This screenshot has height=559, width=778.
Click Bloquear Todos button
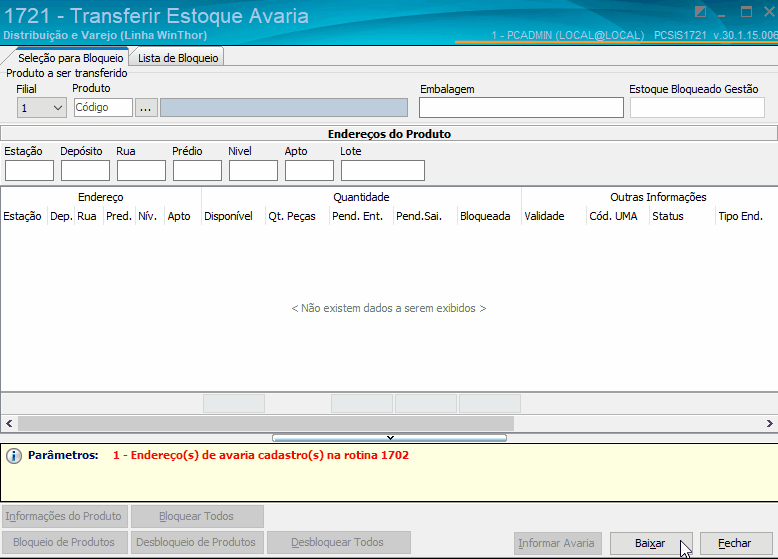pyautogui.click(x=197, y=516)
